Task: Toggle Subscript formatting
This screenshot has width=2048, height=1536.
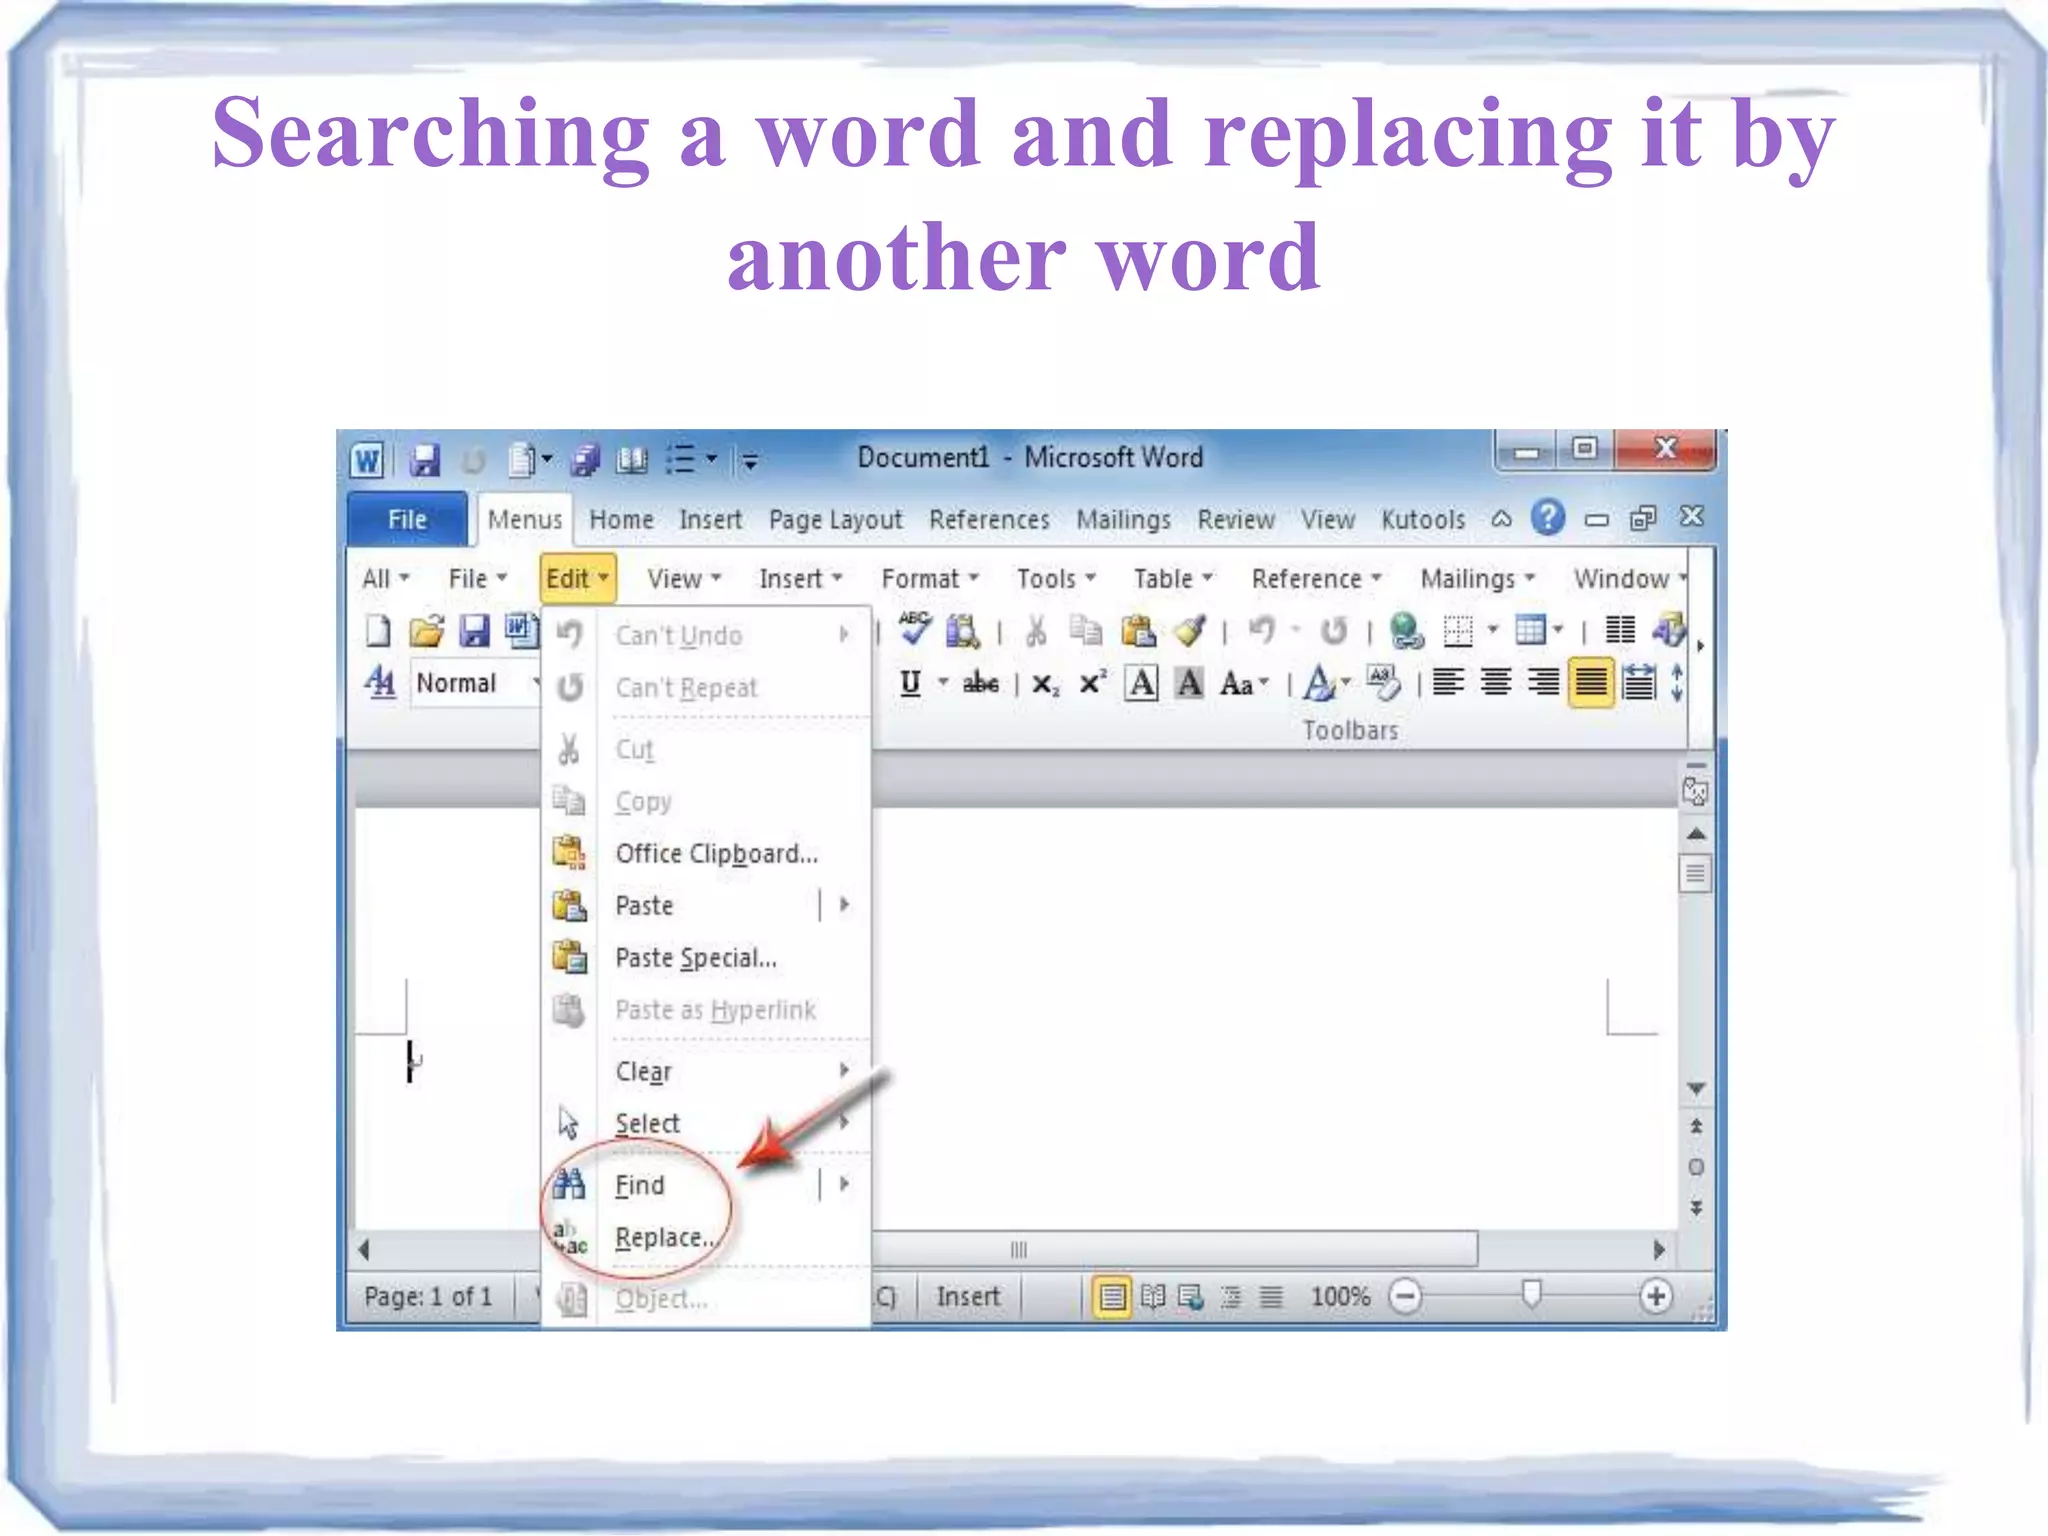Action: click(x=1045, y=685)
